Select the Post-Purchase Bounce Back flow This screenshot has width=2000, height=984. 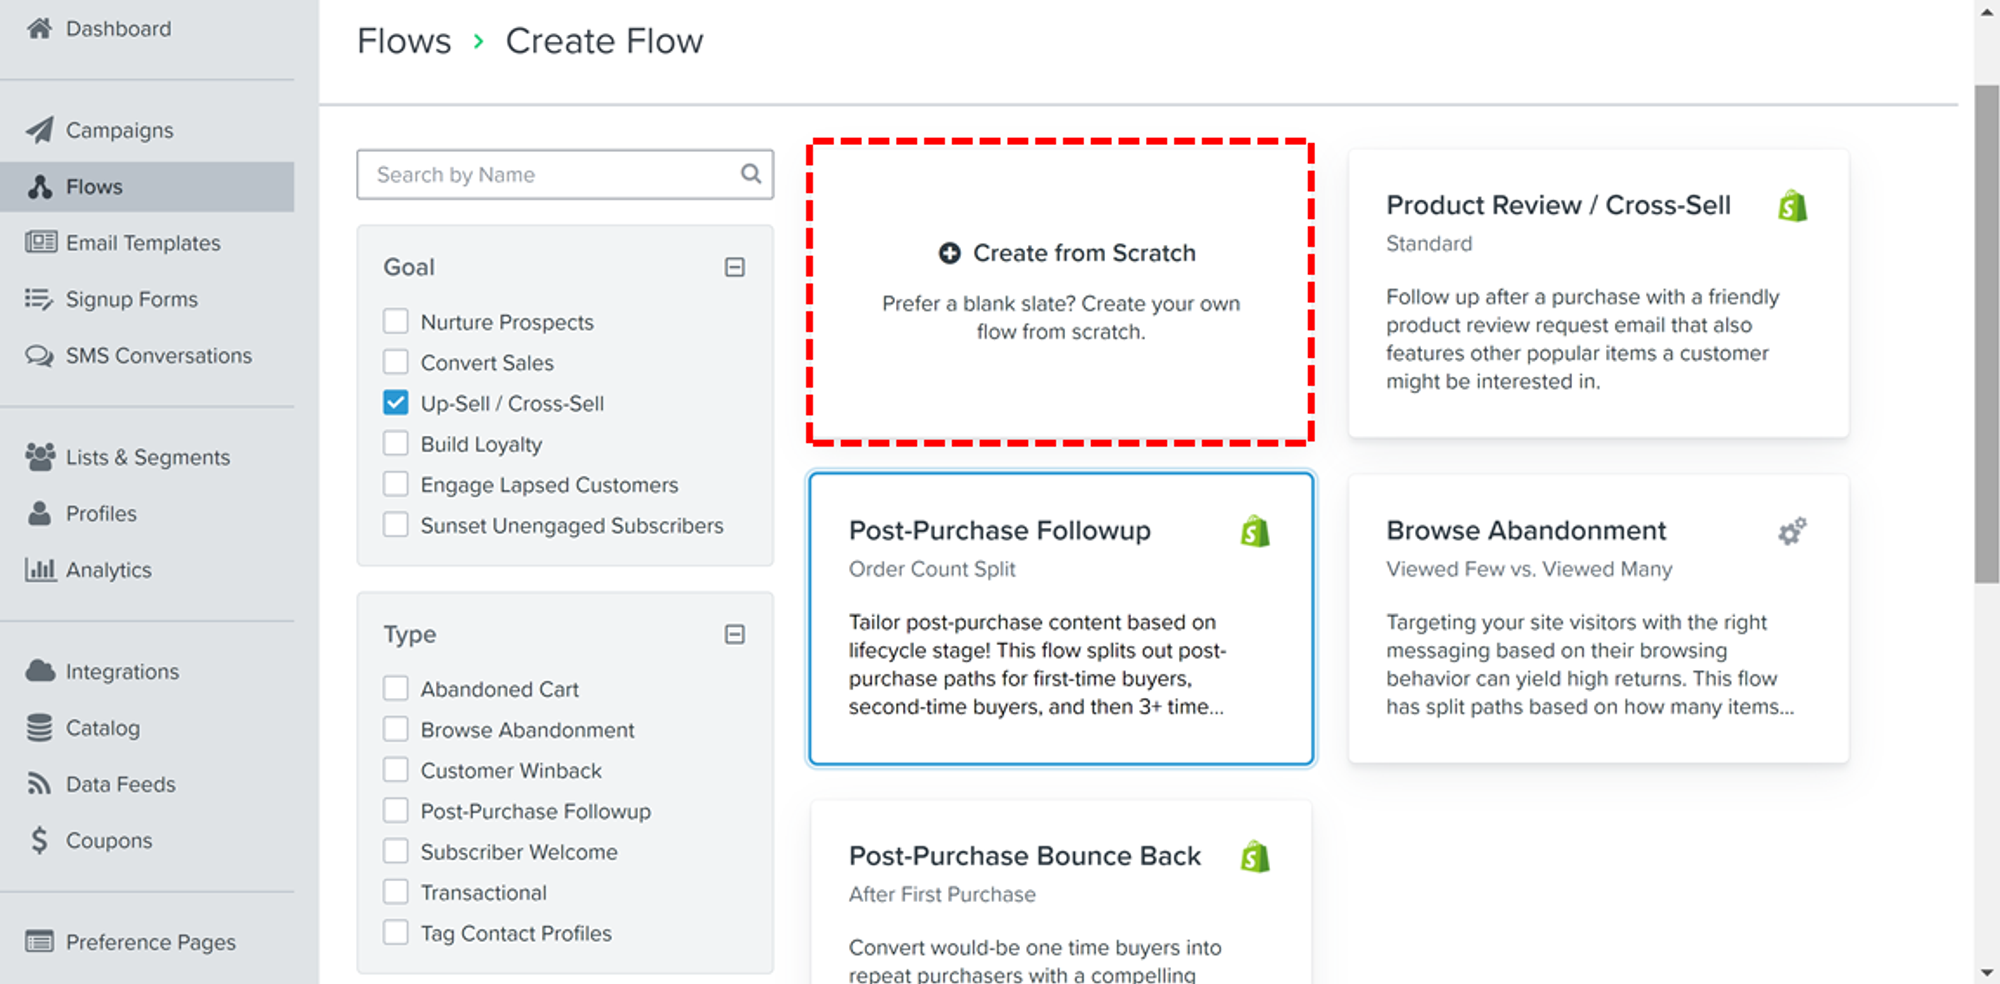coord(1024,856)
